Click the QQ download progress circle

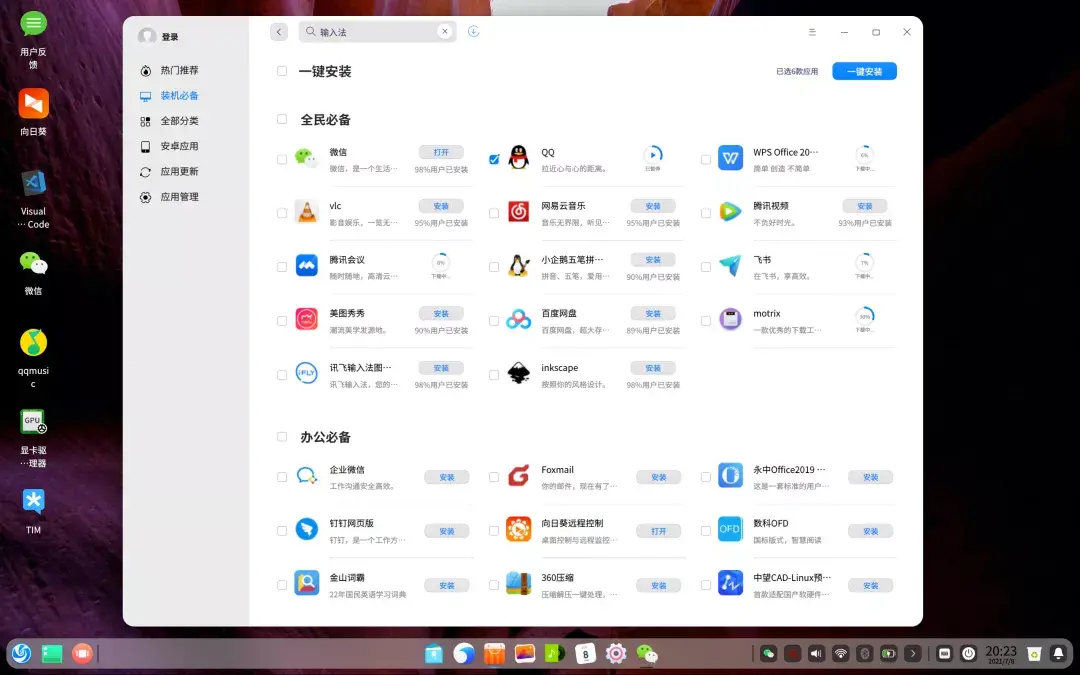click(x=652, y=154)
